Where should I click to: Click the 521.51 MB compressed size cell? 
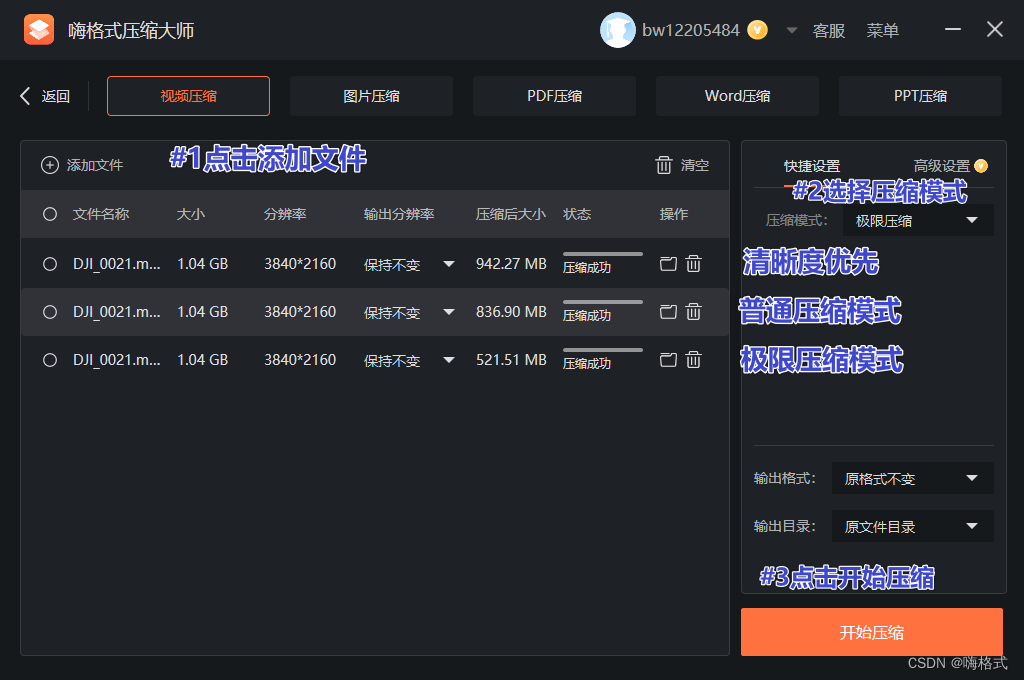[511, 360]
